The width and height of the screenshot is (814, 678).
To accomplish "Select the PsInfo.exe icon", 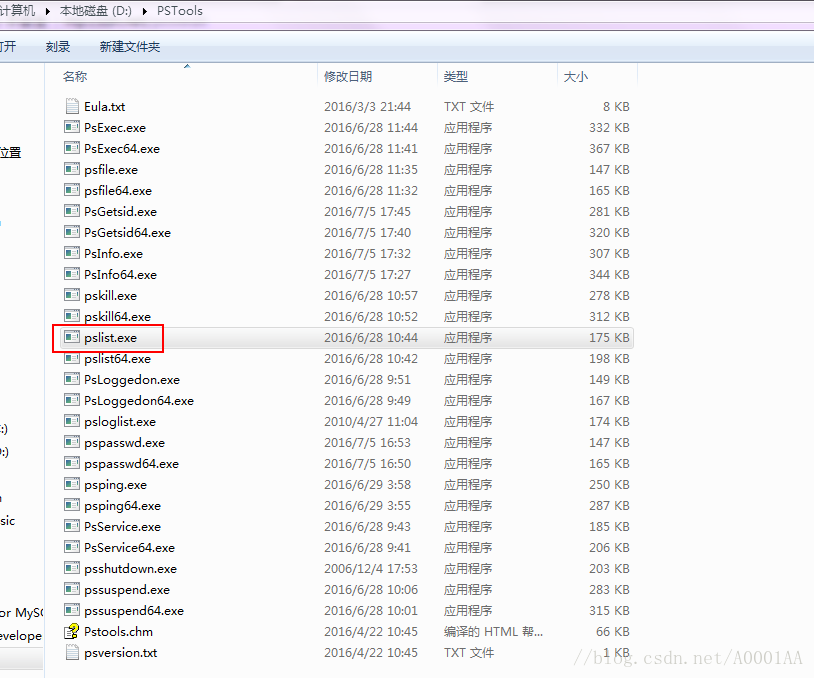I will point(72,253).
